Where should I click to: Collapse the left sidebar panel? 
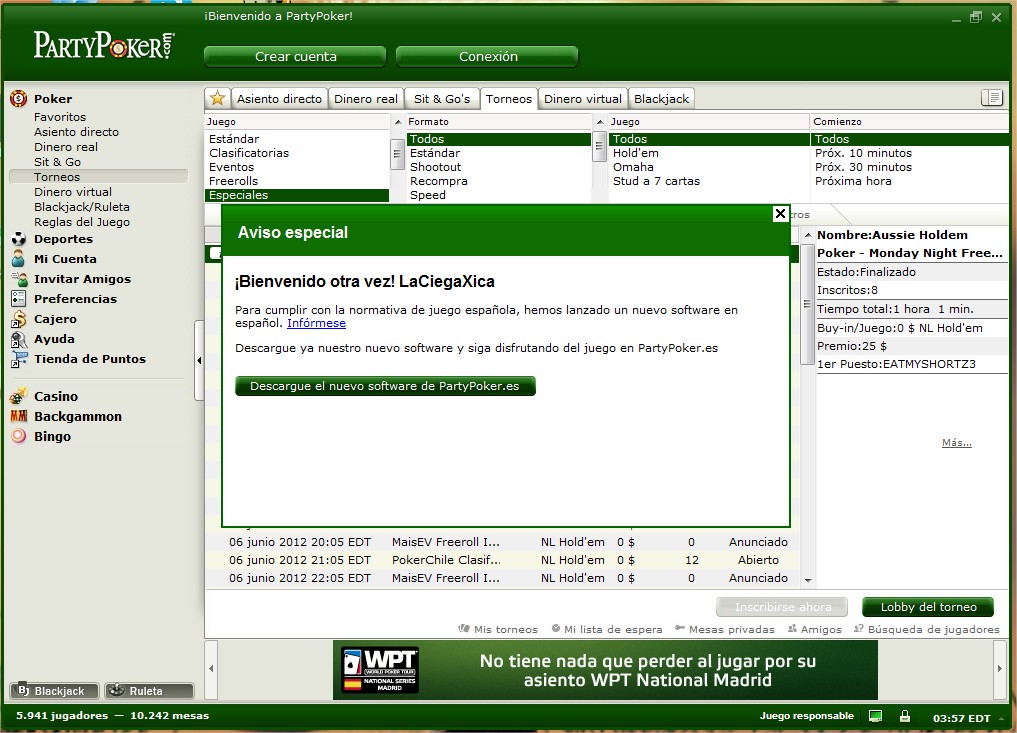199,360
